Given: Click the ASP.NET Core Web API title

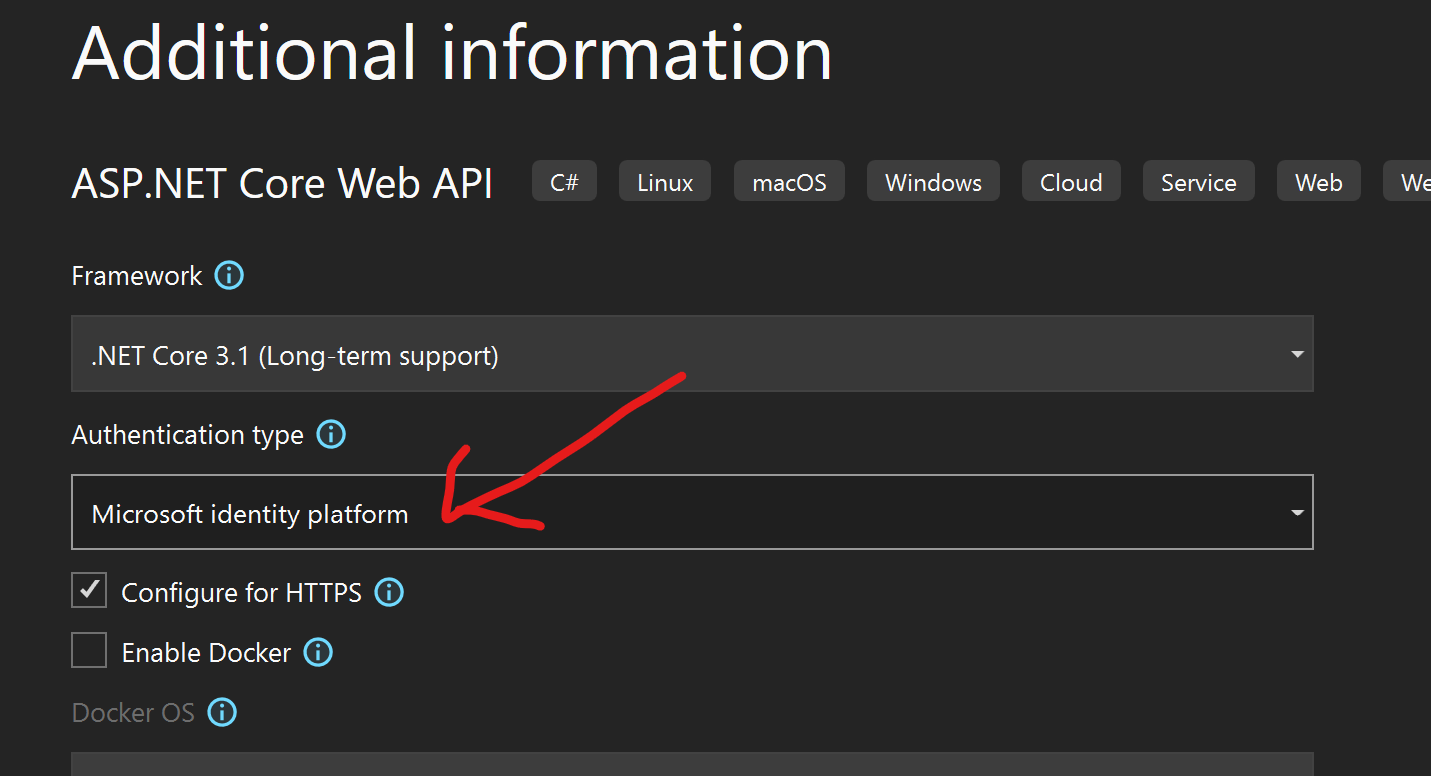Looking at the screenshot, I should 282,183.
